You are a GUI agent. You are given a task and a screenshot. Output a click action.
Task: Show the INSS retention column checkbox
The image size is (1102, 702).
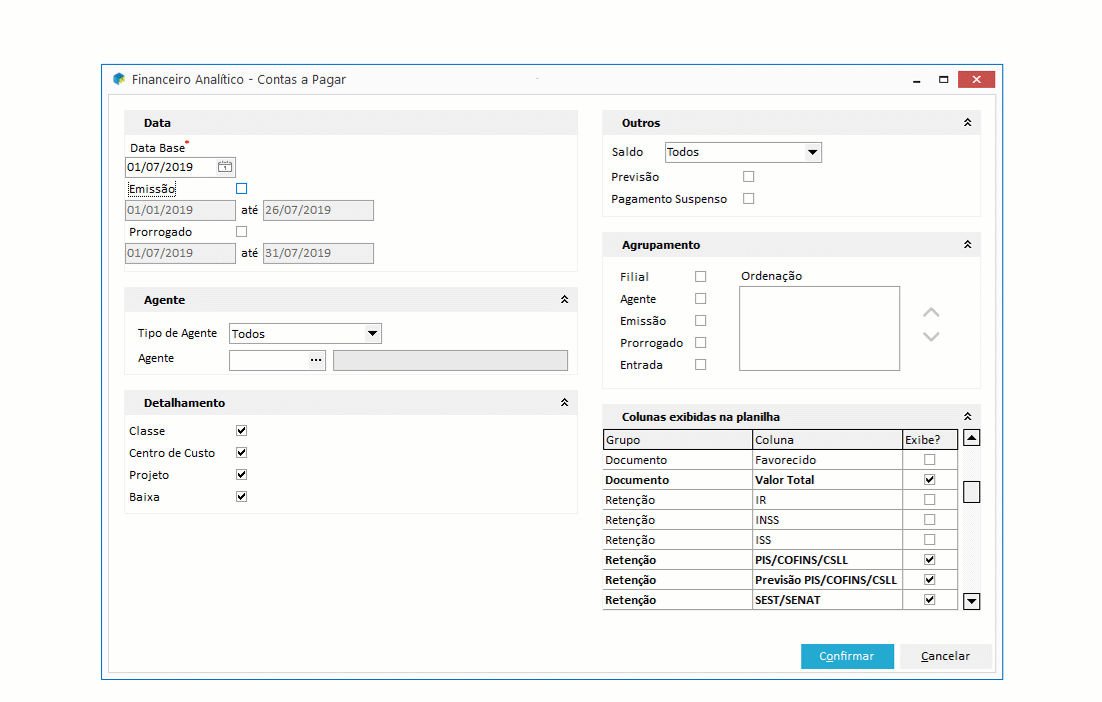pyautogui.click(x=930, y=519)
